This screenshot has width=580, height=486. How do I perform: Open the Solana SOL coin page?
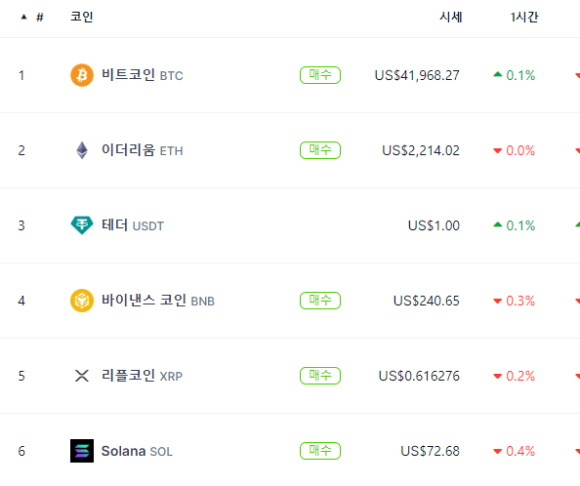tap(137, 451)
